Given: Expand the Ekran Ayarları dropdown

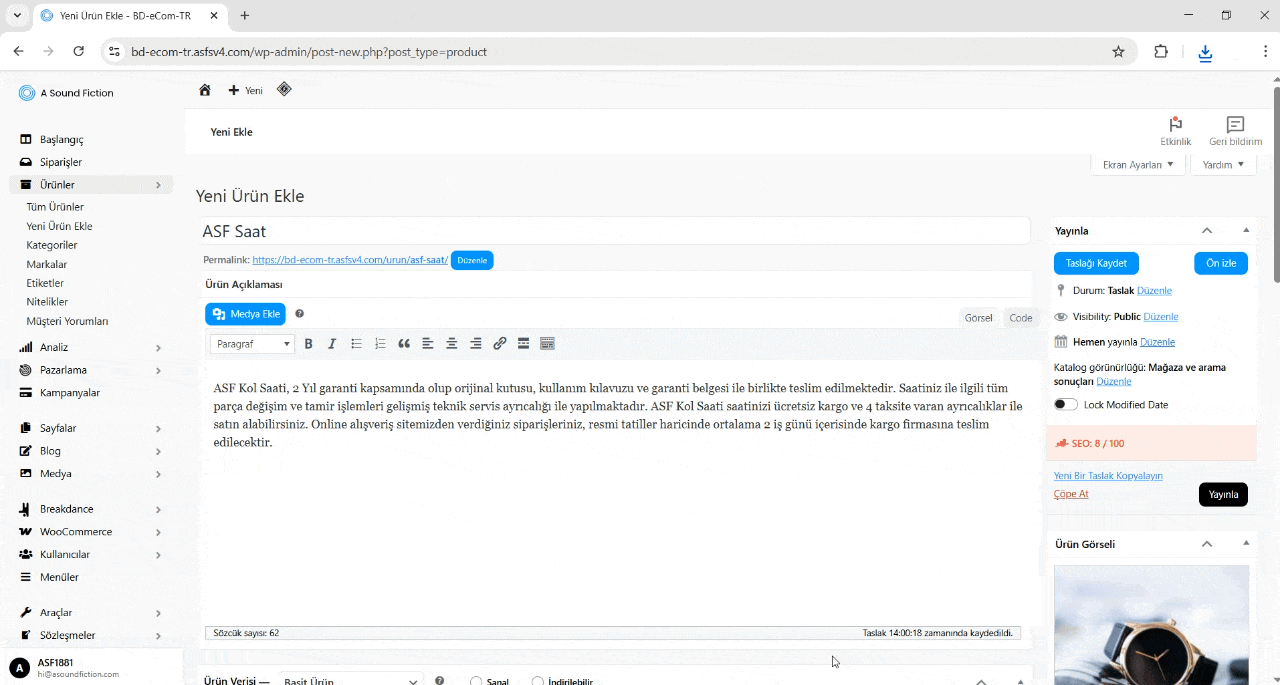Looking at the screenshot, I should [1138, 165].
